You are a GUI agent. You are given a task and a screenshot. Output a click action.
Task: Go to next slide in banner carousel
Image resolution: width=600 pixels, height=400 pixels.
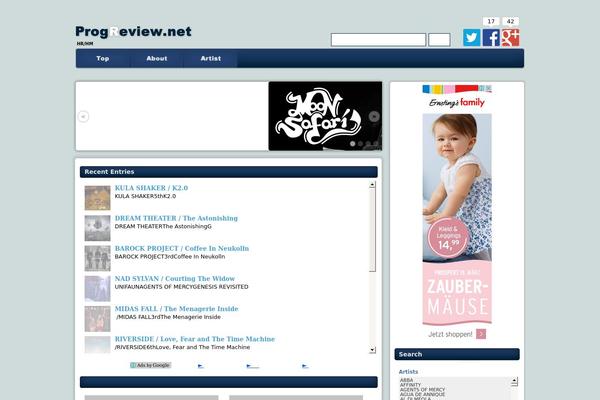374,116
